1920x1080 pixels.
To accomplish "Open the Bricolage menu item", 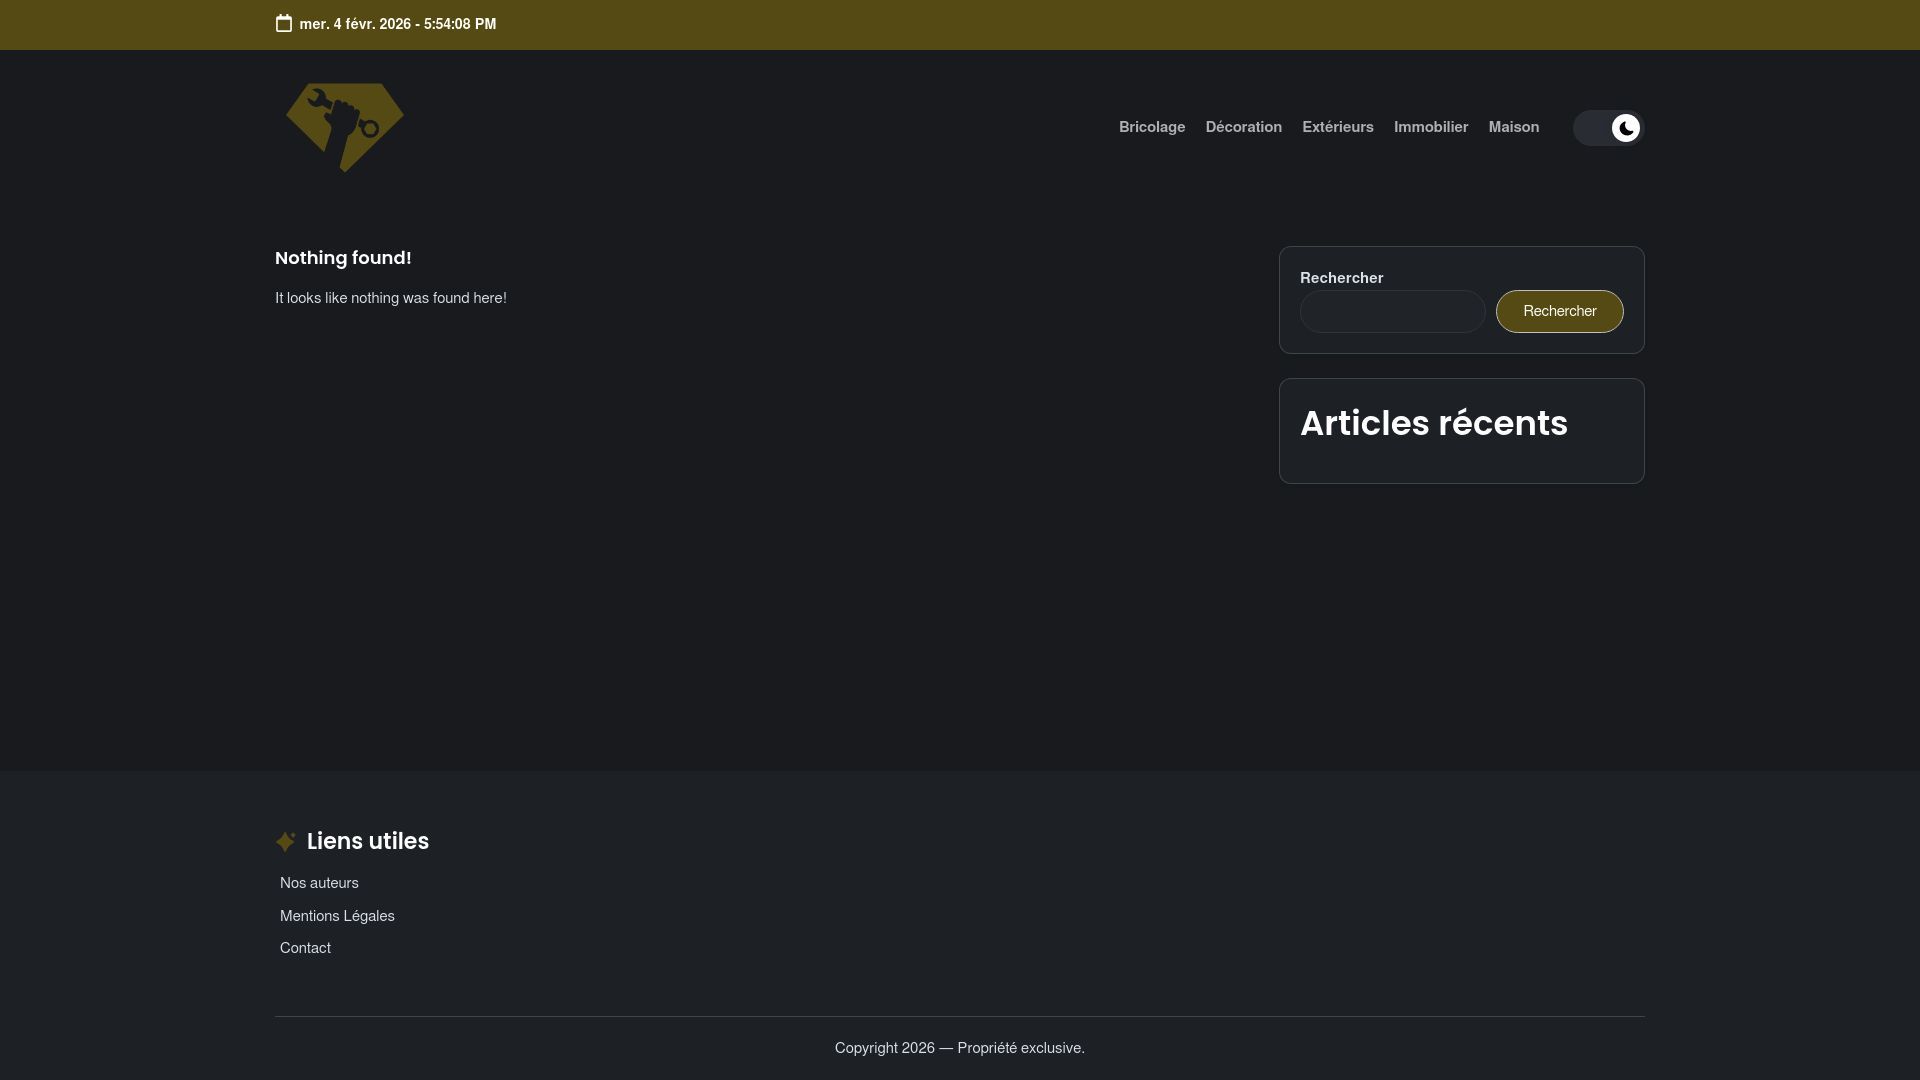I will (x=1152, y=127).
